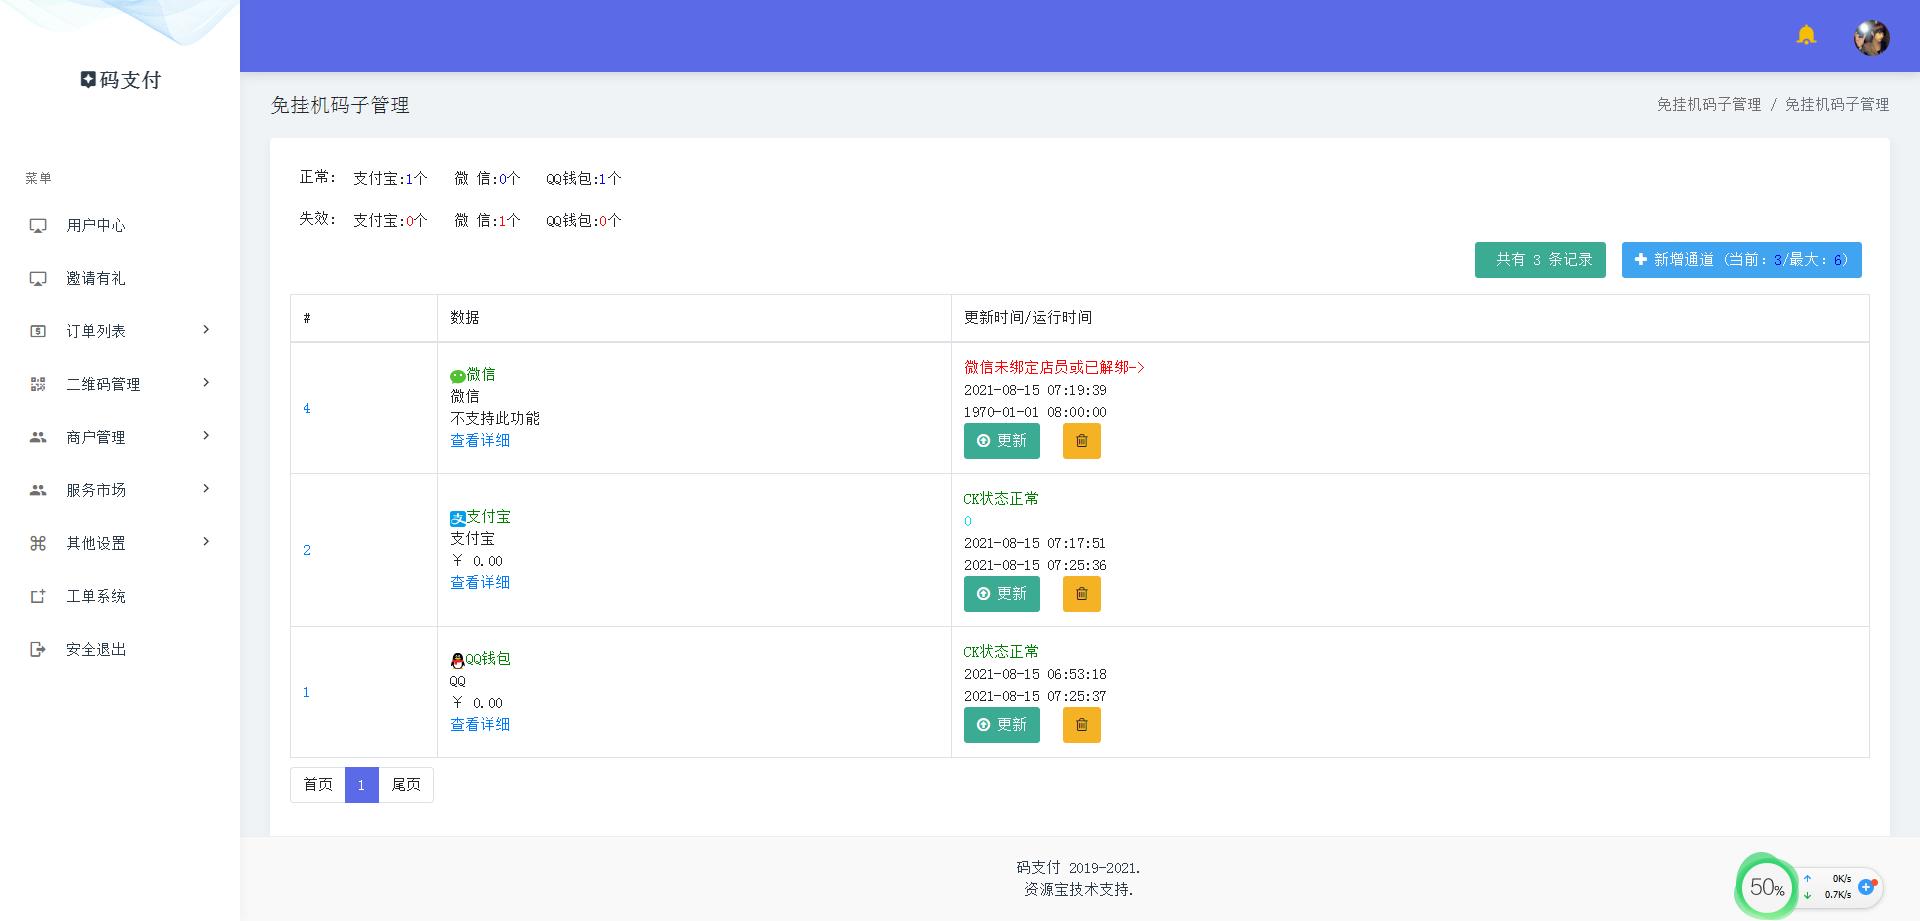Open 查看详细 link for 微信
This screenshot has height=921, width=1920.
(x=480, y=441)
